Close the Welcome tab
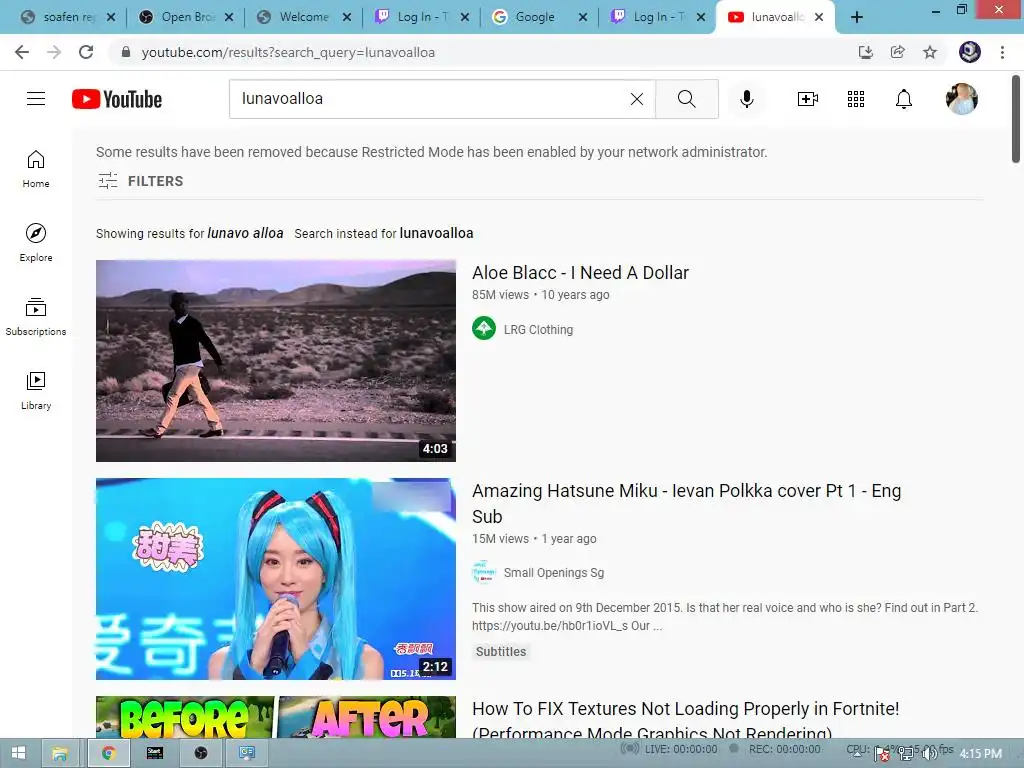The width and height of the screenshot is (1024, 768). (x=347, y=17)
